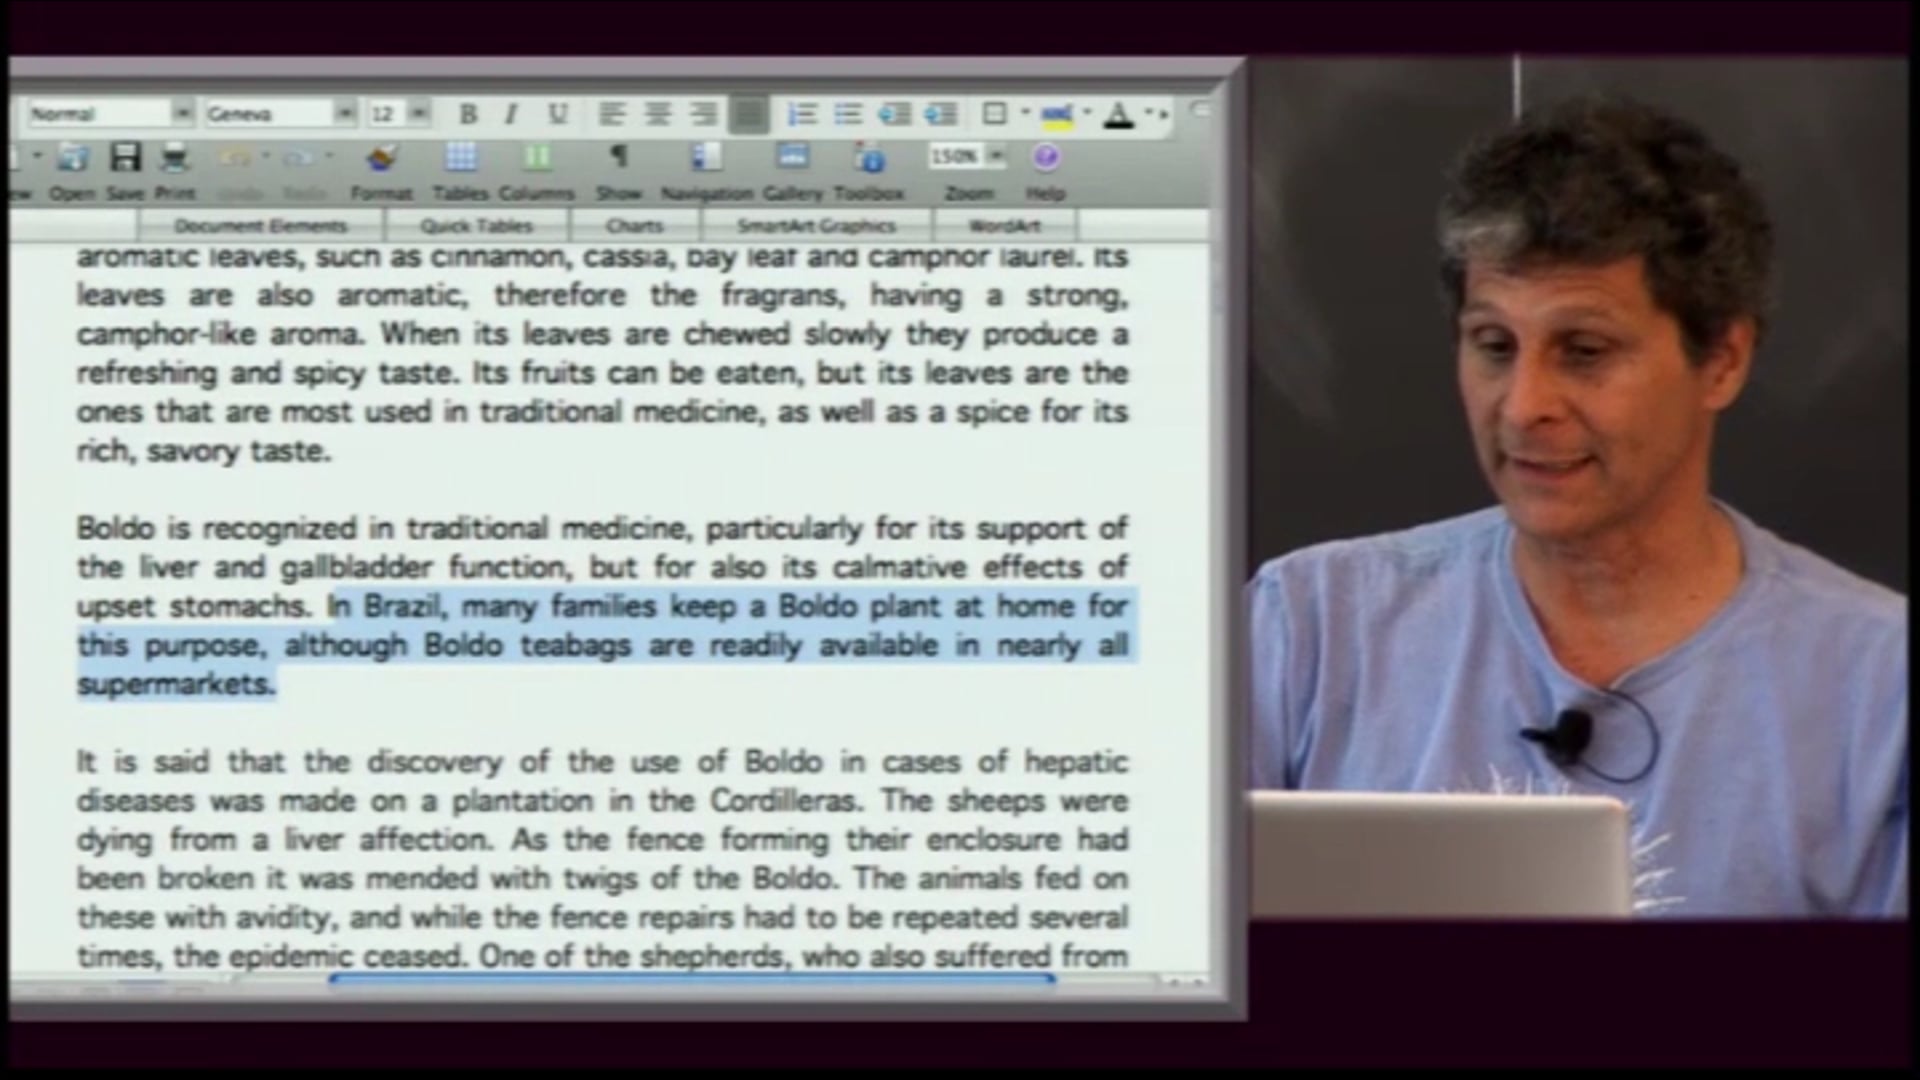Click the purple Help icon
This screenshot has height=1080, width=1920.
[x=1045, y=157]
